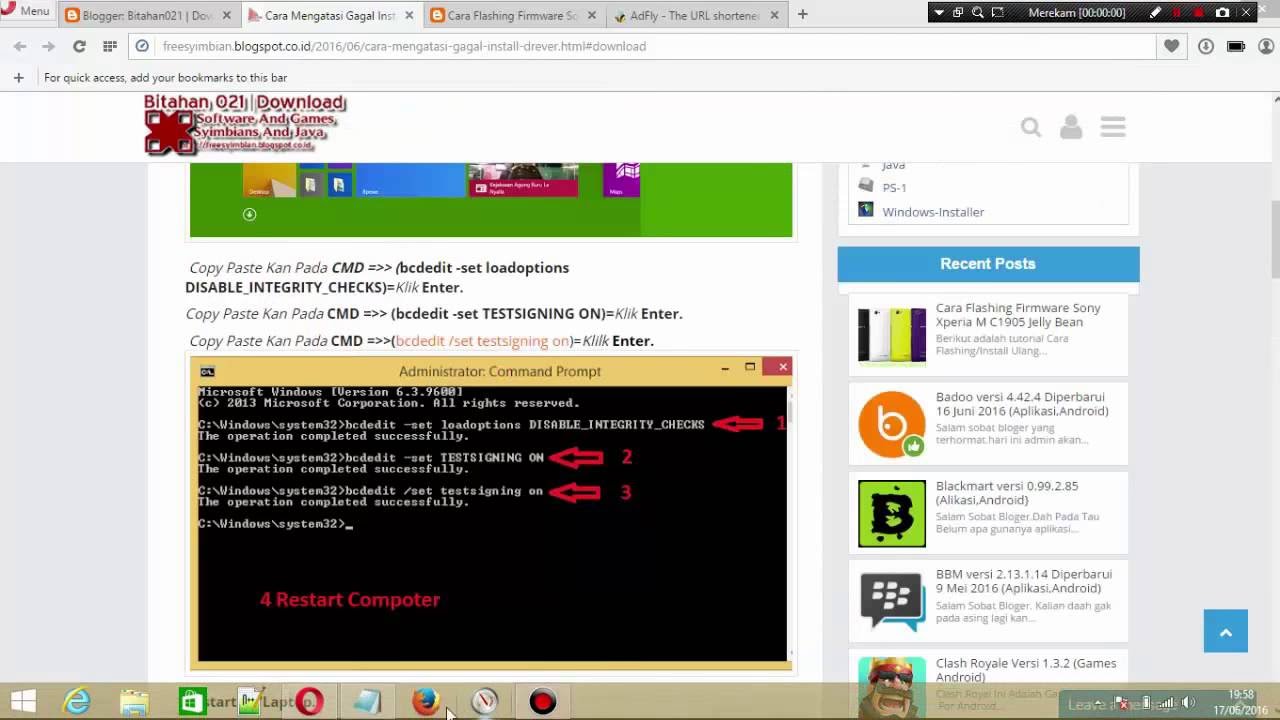This screenshot has height=720, width=1280.
Task: Open the Opera Menu button
Action: click(27, 11)
